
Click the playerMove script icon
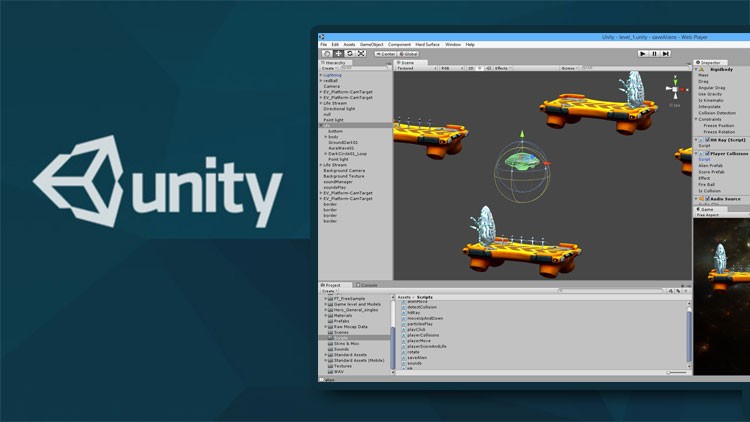404,341
